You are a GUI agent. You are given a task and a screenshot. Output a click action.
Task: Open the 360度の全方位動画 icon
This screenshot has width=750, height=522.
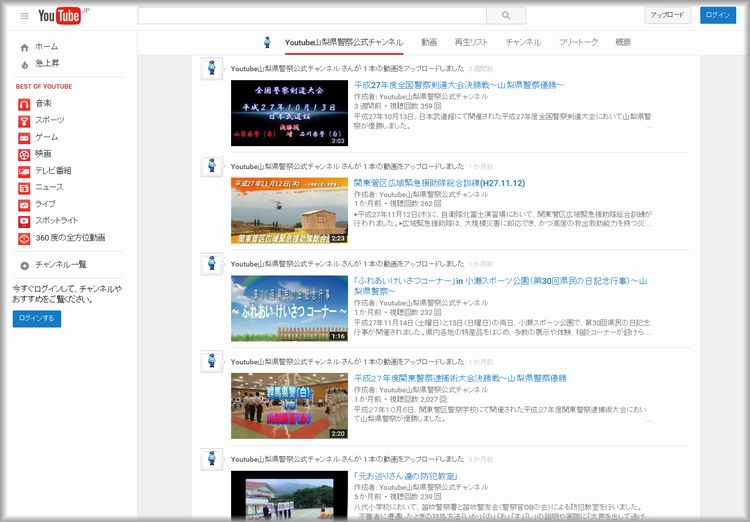(x=24, y=238)
